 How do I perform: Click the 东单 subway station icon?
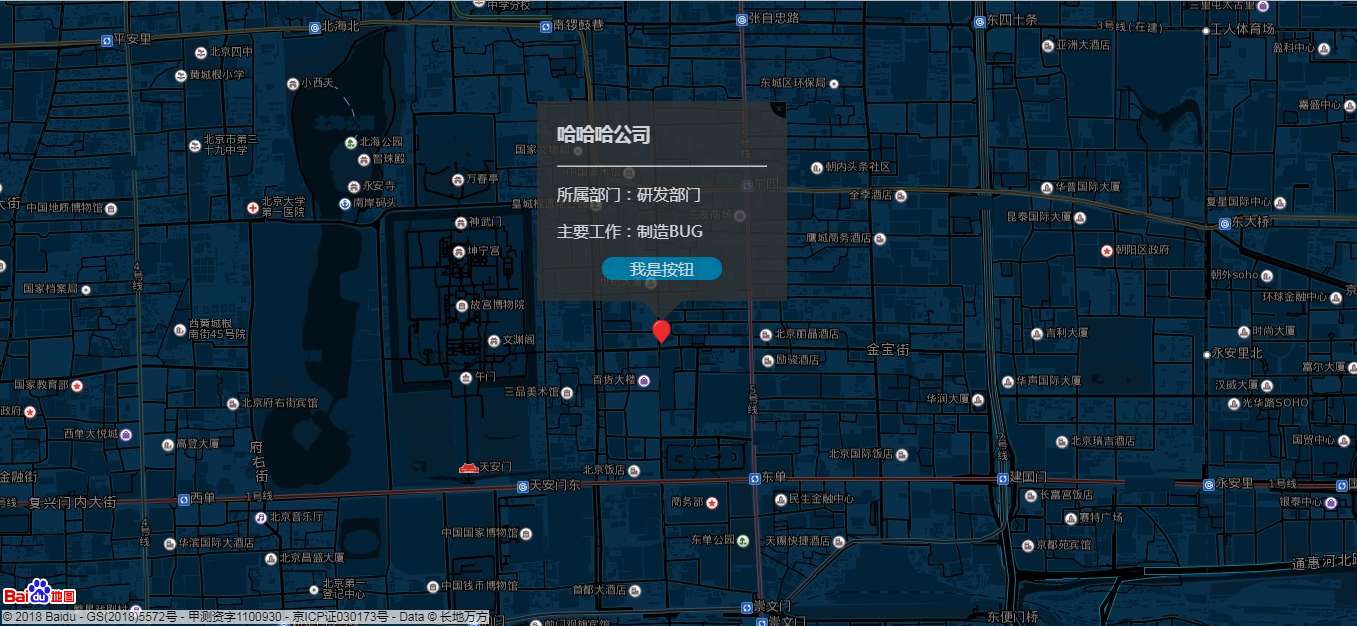[x=754, y=478]
